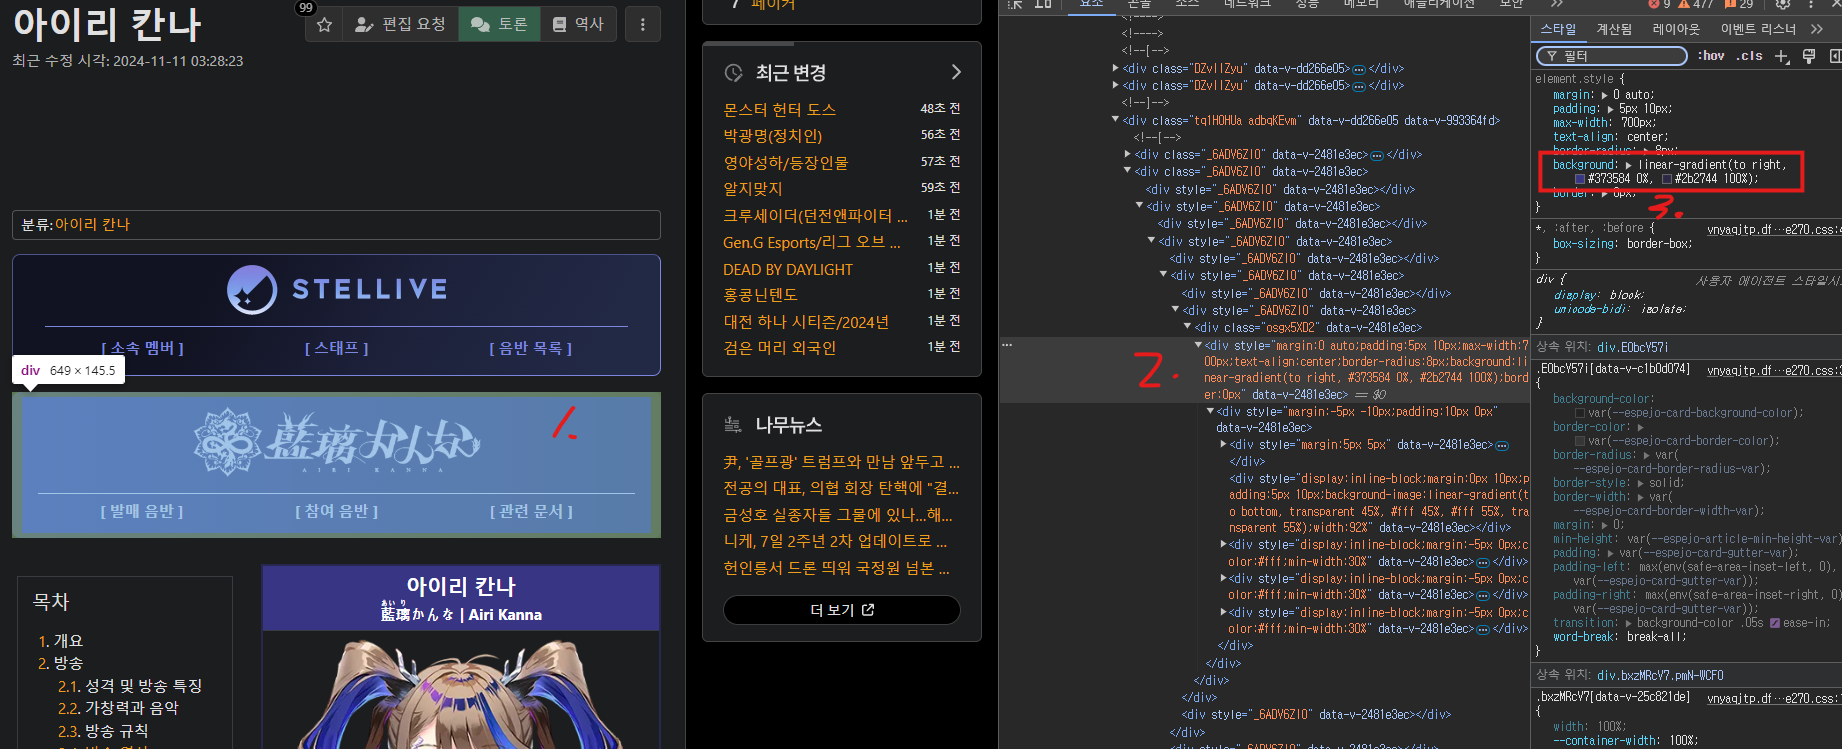Click the border-color variable swatch
The image size is (1842, 749).
(1580, 441)
